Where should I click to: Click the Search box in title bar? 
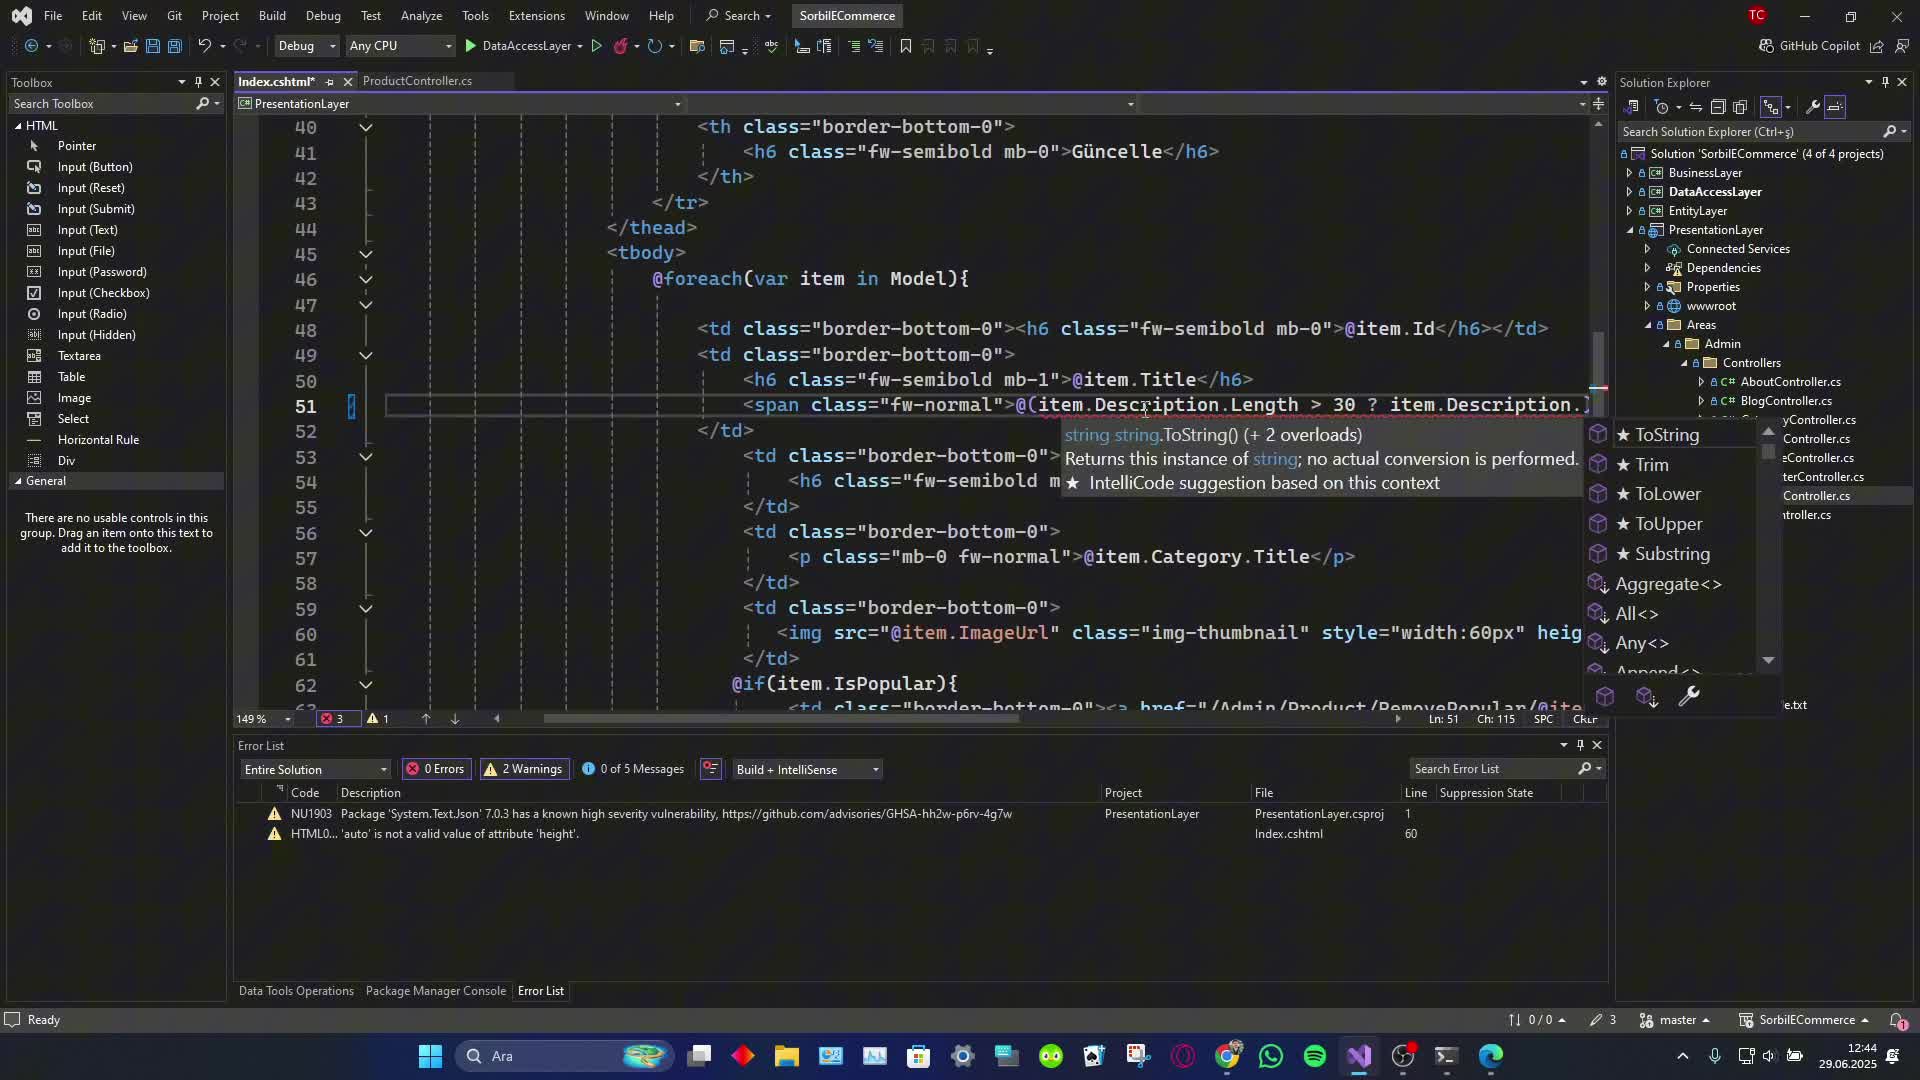click(x=739, y=16)
